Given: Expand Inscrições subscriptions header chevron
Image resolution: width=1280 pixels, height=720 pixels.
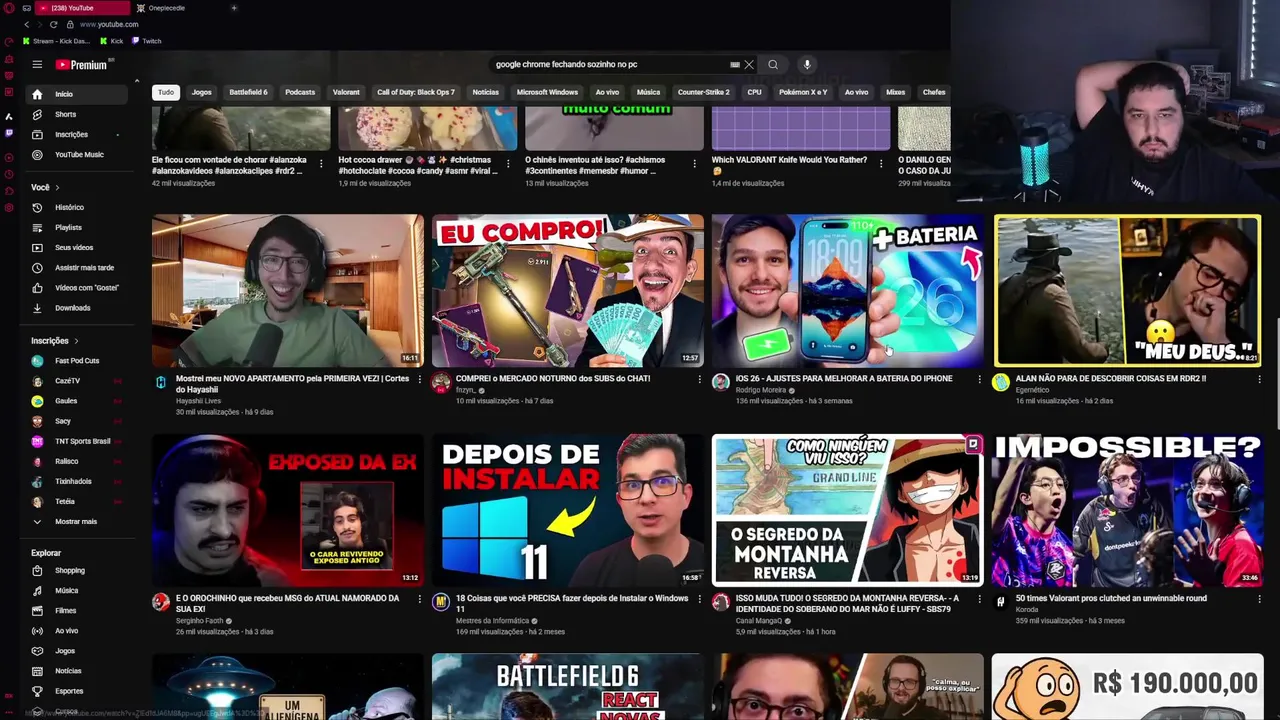Looking at the screenshot, I should (x=75, y=341).
